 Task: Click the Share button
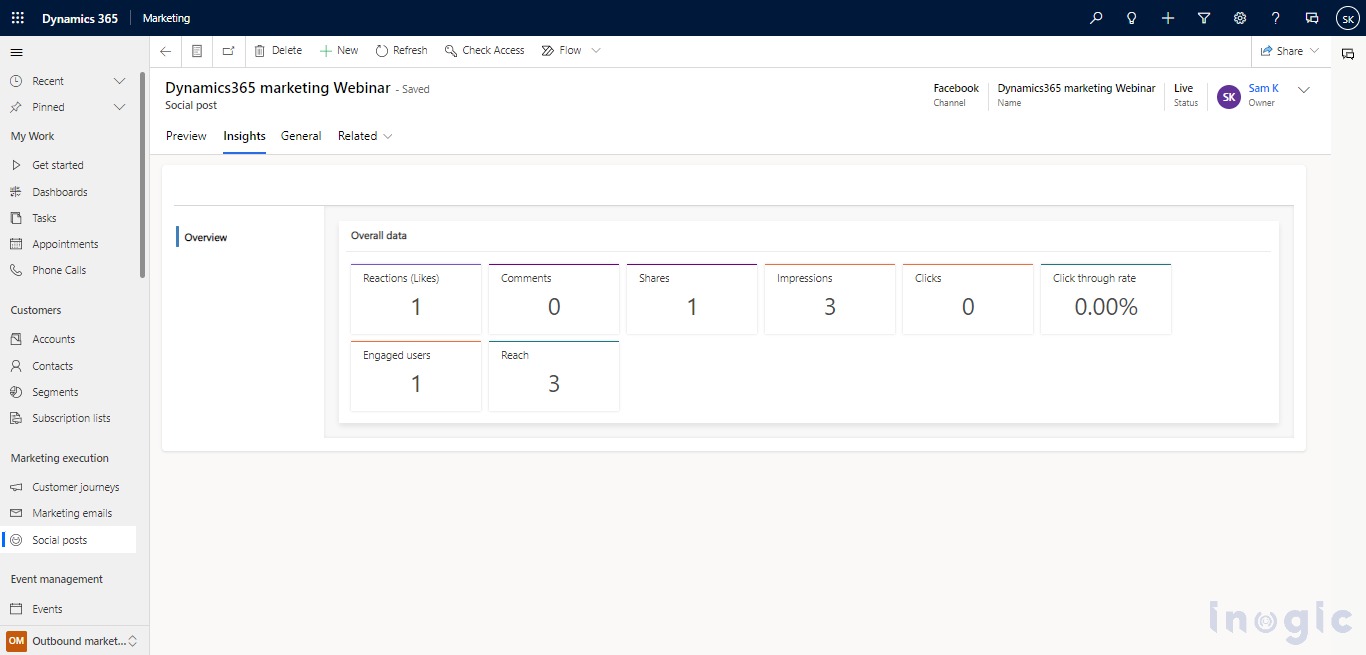click(x=1282, y=51)
